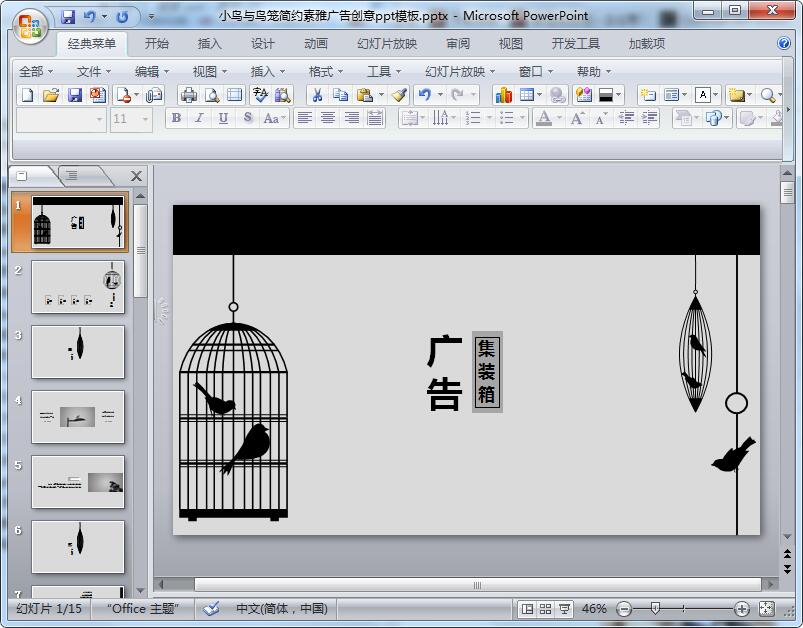Open an existing file with folder icon
The width and height of the screenshot is (803, 628).
point(51,95)
